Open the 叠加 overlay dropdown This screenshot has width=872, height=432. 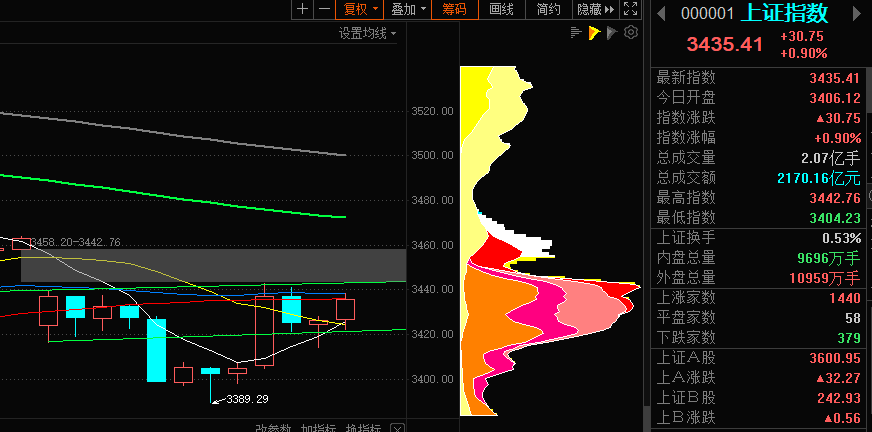point(409,9)
